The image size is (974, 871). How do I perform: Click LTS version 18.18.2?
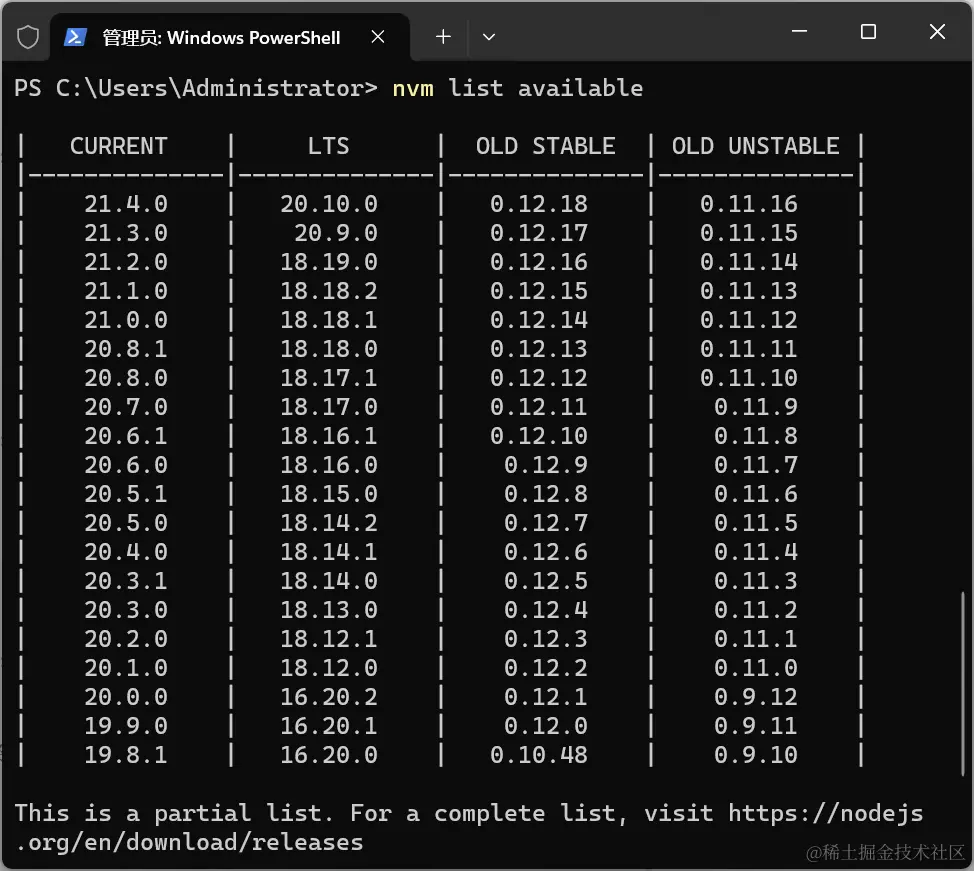pyautogui.click(x=329, y=291)
